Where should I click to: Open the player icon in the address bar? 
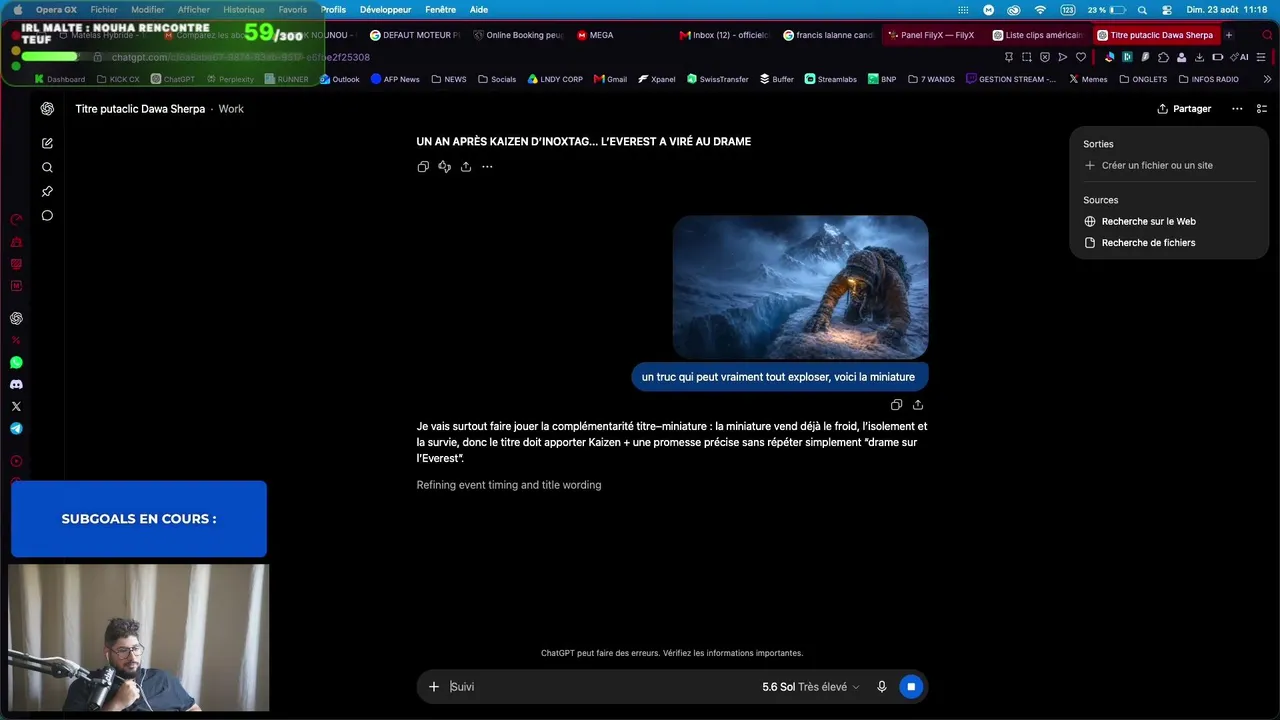[1063, 57]
